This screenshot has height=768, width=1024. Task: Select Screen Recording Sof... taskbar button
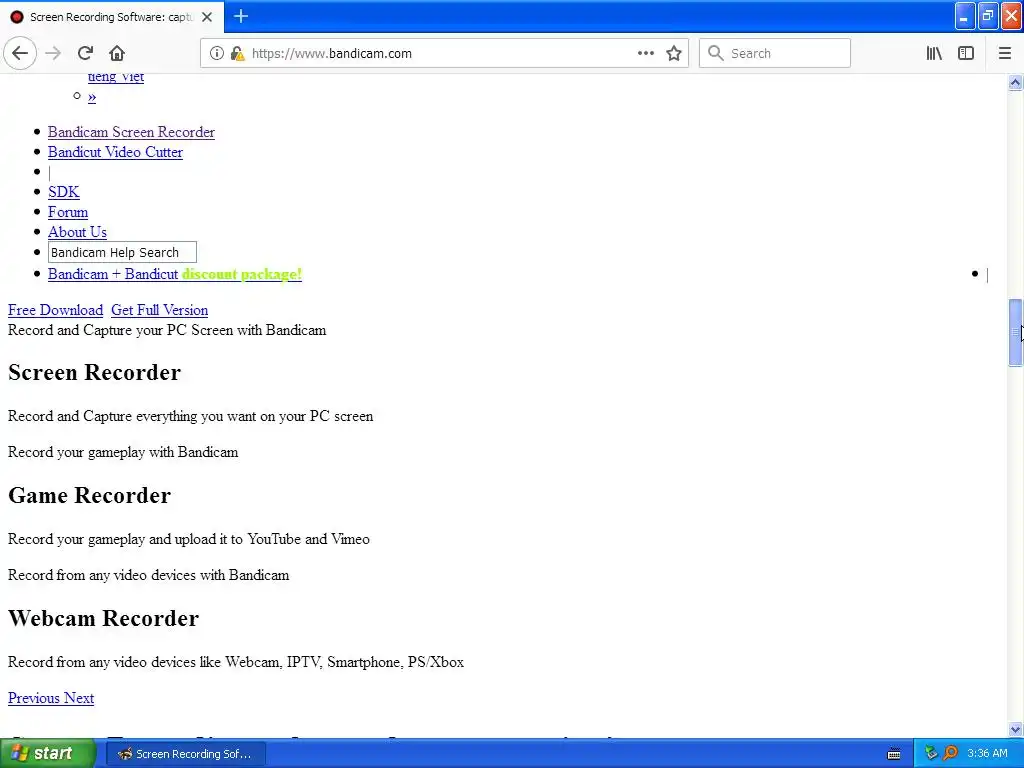click(x=184, y=754)
